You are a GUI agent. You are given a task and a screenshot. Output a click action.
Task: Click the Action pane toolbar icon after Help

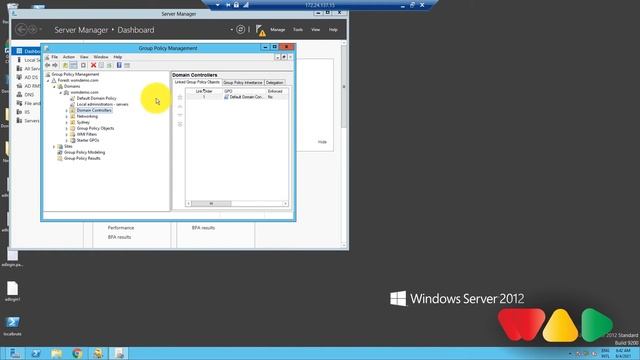click(127, 65)
